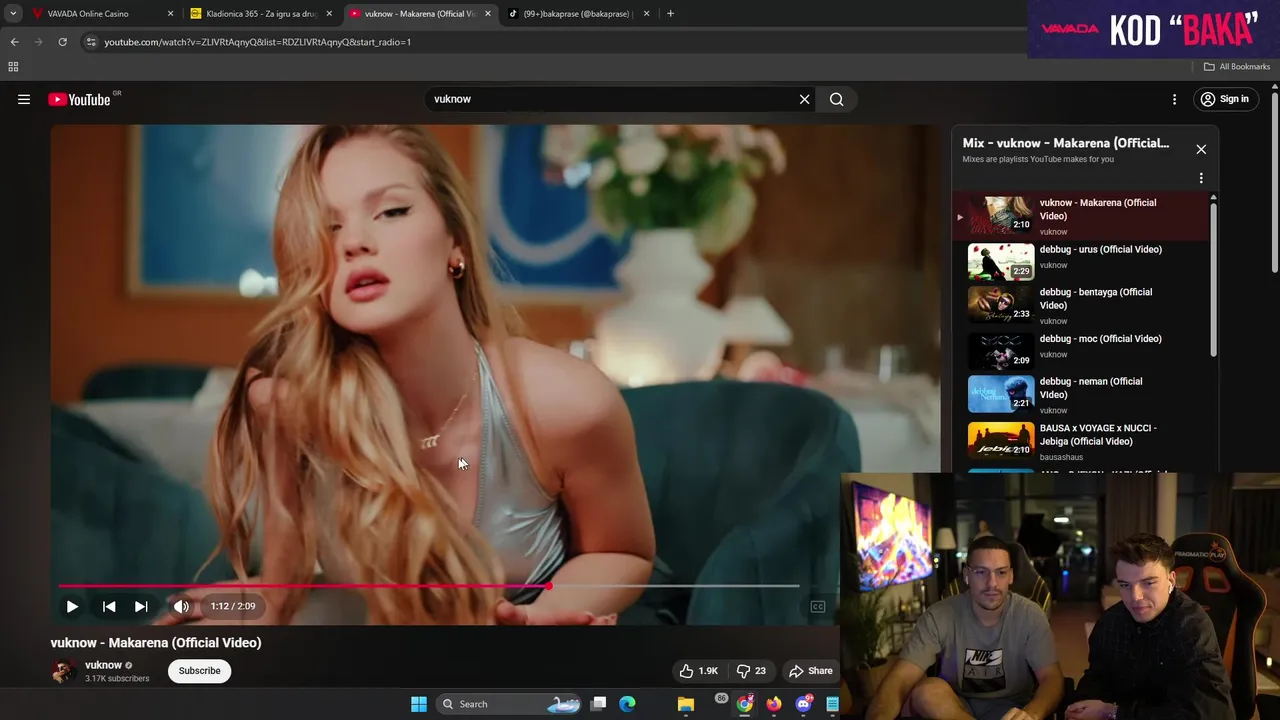Open Firefox from the taskbar
Image resolution: width=1280 pixels, height=720 pixels.
[x=774, y=704]
